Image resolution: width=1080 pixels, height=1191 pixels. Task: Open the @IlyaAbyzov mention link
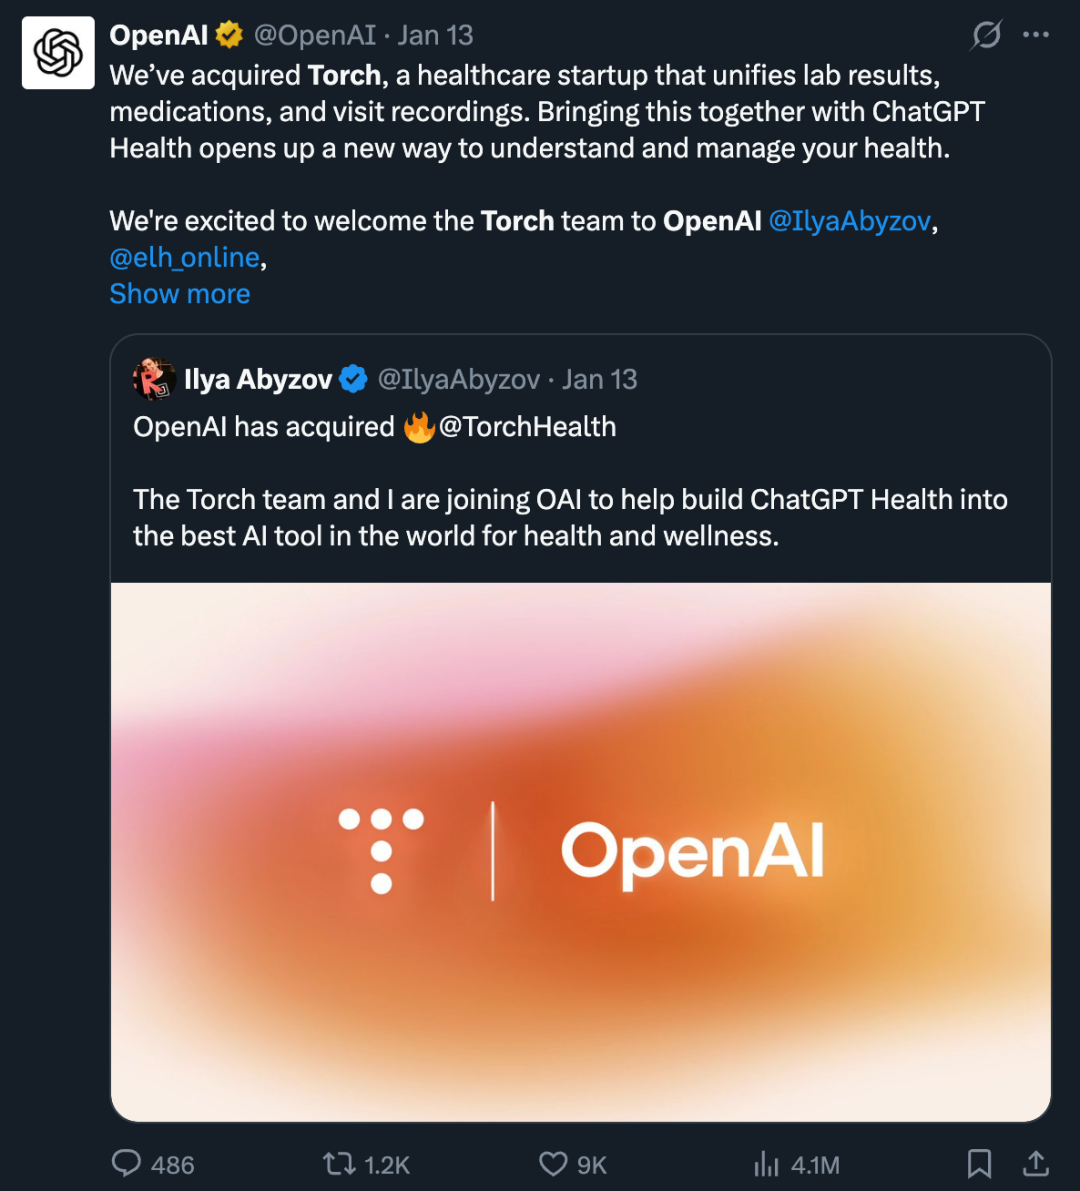(x=849, y=220)
